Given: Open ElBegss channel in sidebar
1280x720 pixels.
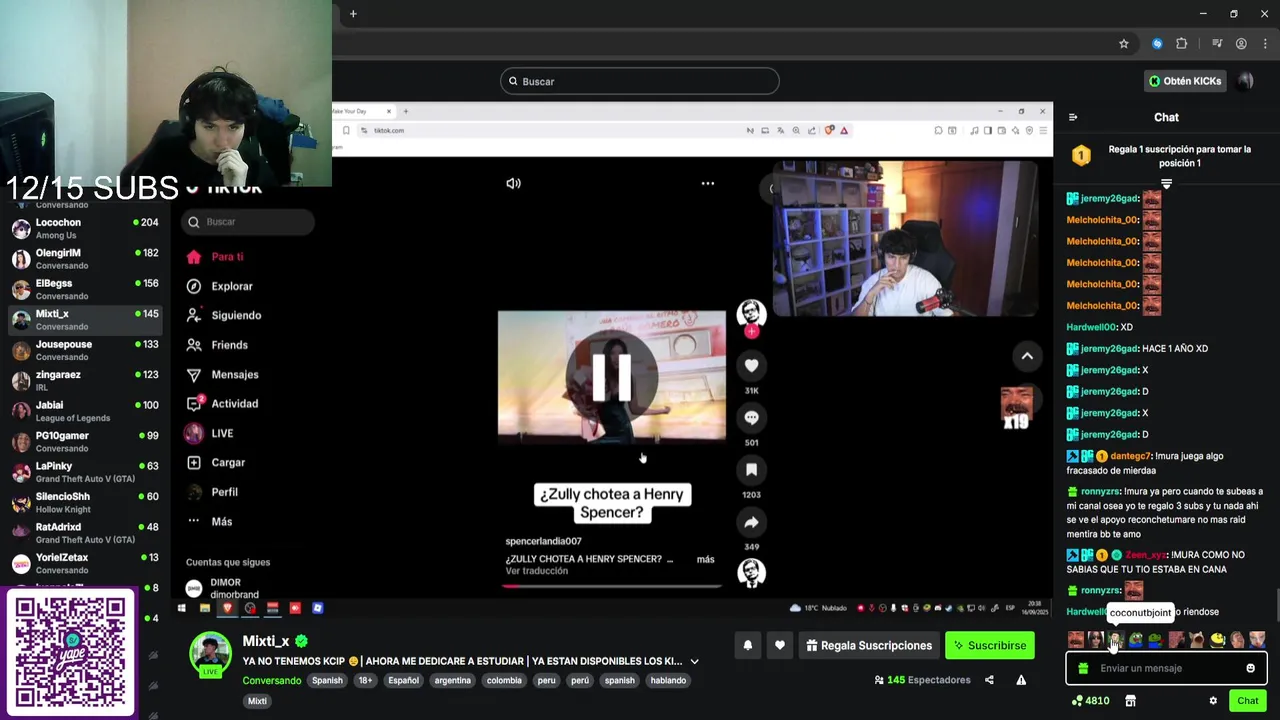Looking at the screenshot, I should coord(85,289).
